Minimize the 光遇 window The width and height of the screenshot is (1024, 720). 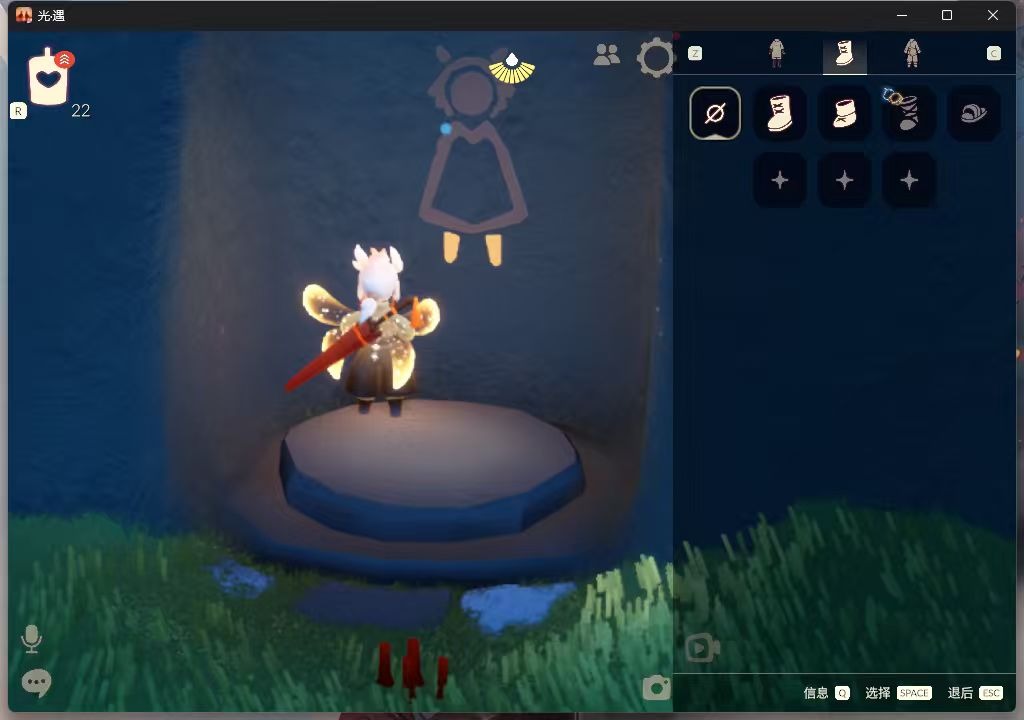902,15
